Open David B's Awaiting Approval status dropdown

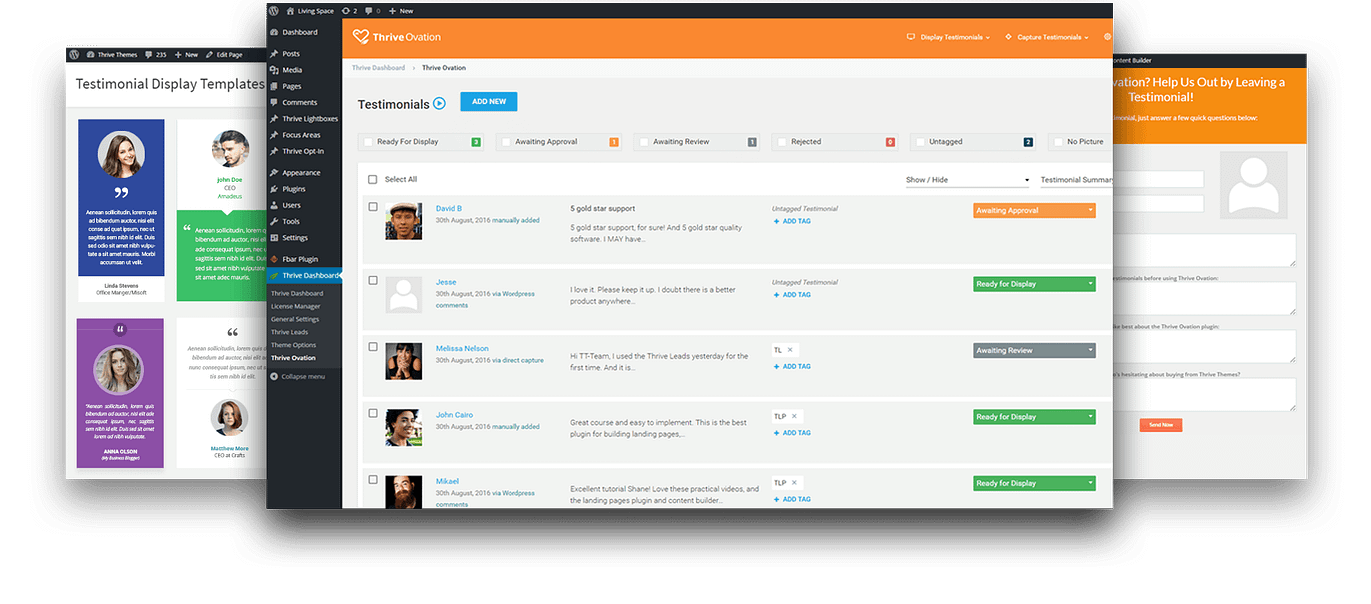tap(1034, 211)
